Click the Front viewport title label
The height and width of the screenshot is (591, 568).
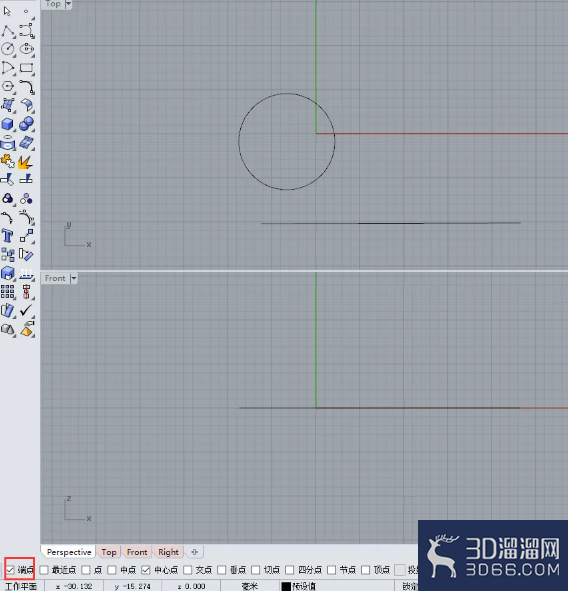pos(55,278)
